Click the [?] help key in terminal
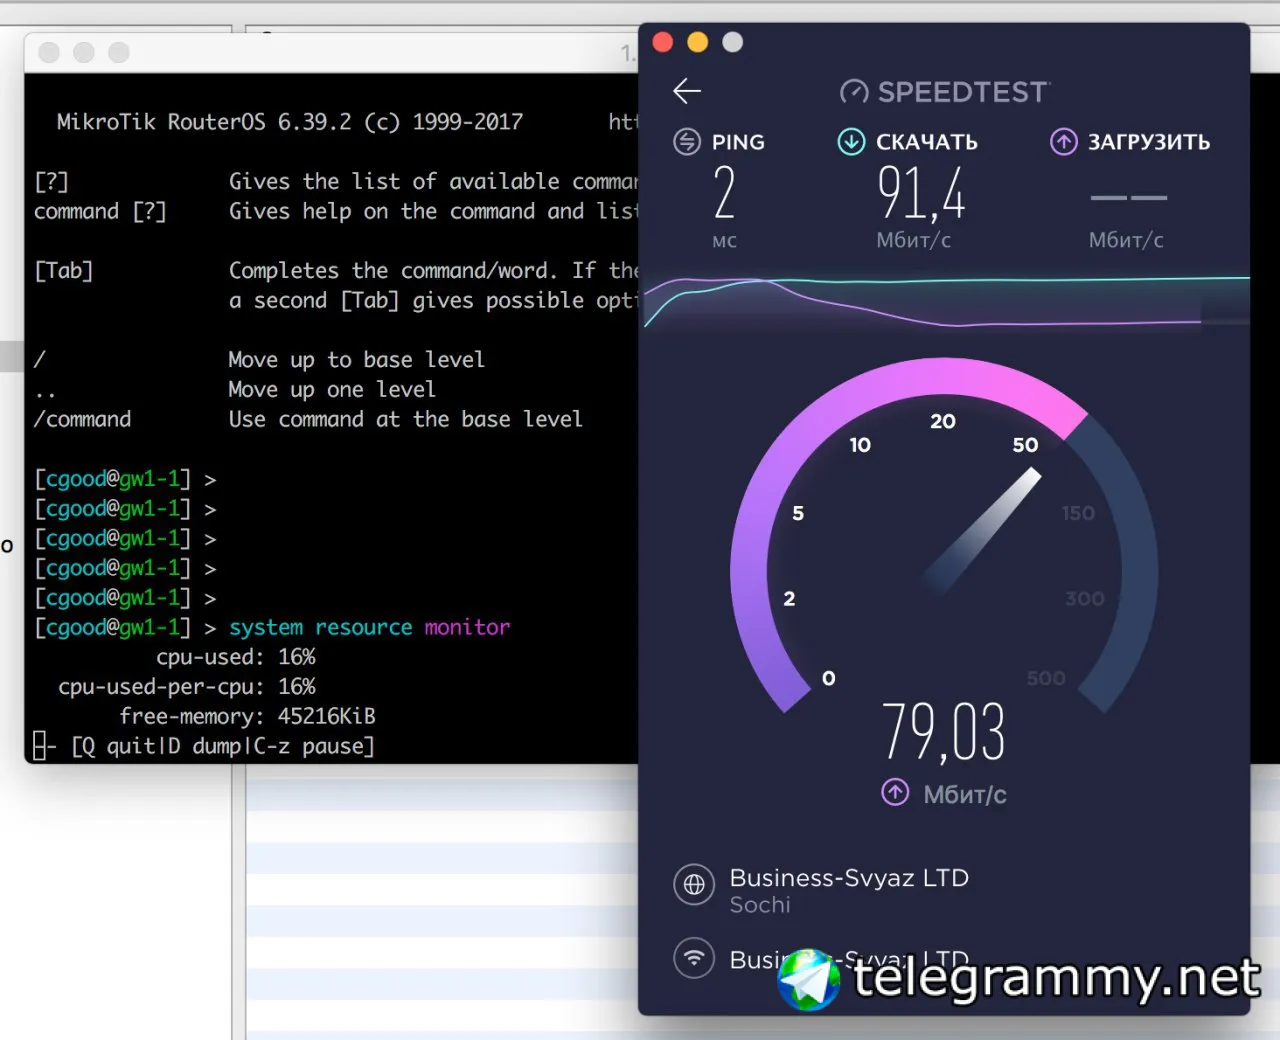The height and width of the screenshot is (1040, 1280). point(51,182)
